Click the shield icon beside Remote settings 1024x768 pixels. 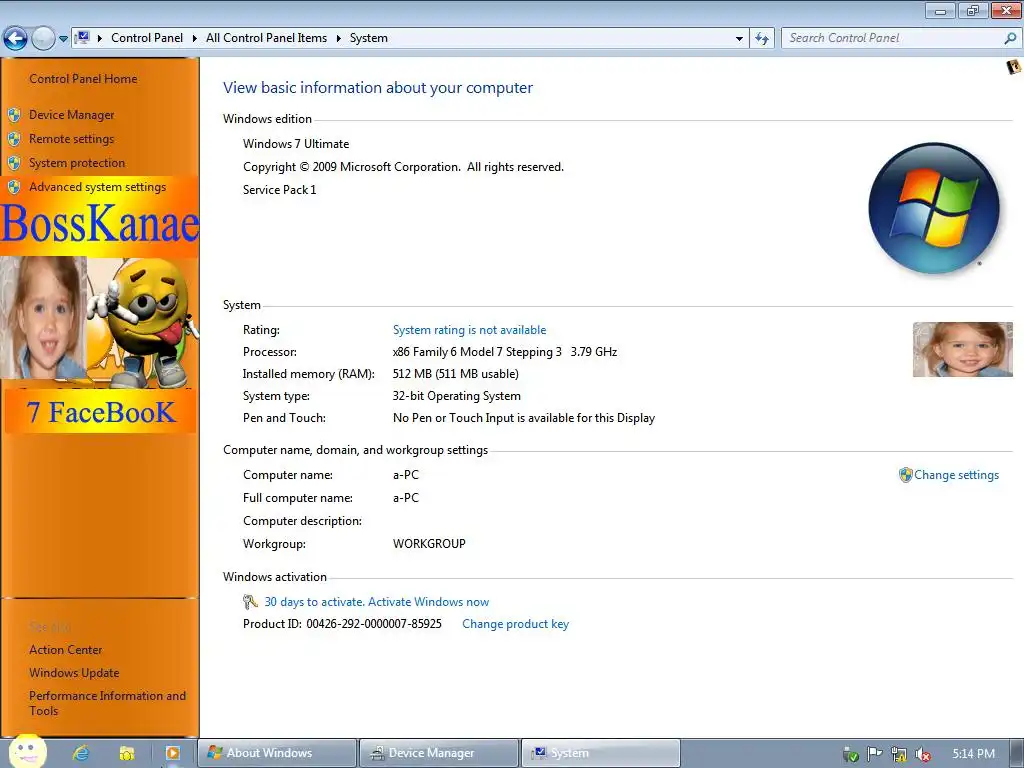[x=14, y=139]
